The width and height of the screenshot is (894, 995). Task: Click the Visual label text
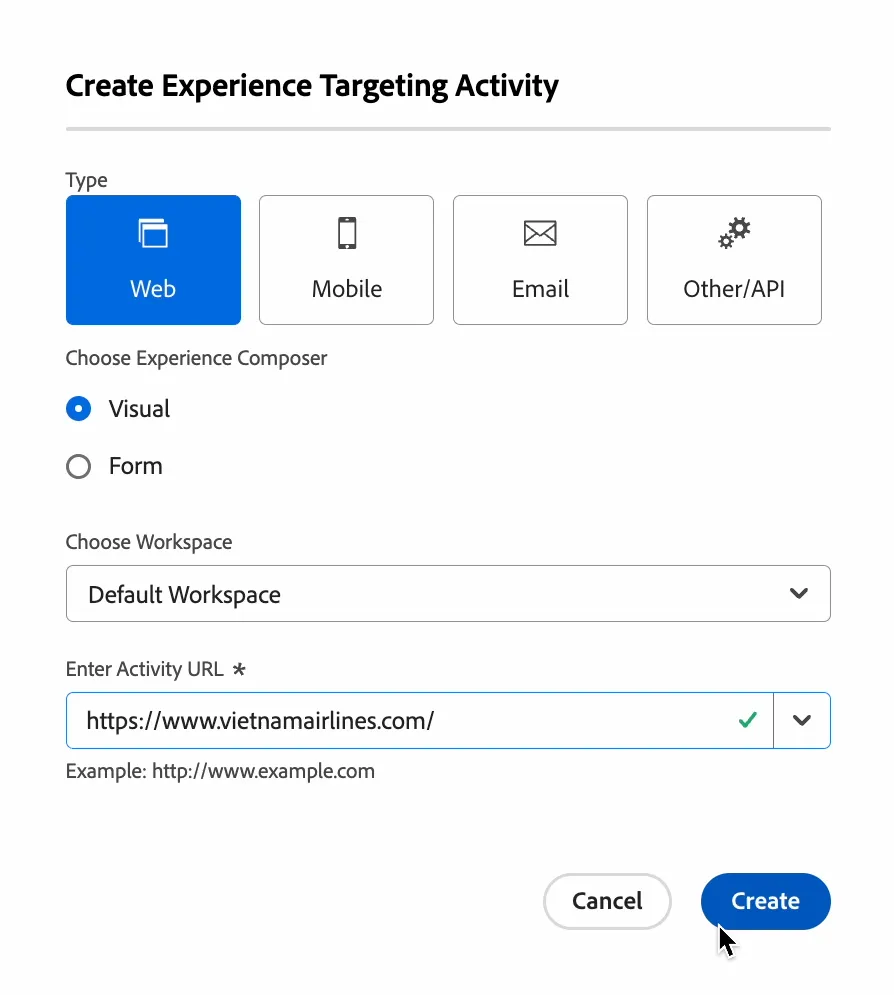(x=140, y=409)
